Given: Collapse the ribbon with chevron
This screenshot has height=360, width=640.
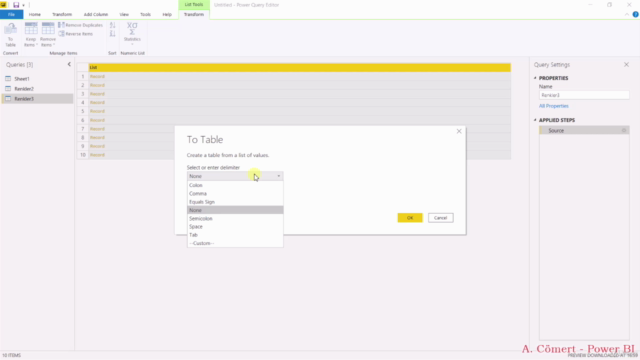Looking at the screenshot, I should tap(627, 14).
